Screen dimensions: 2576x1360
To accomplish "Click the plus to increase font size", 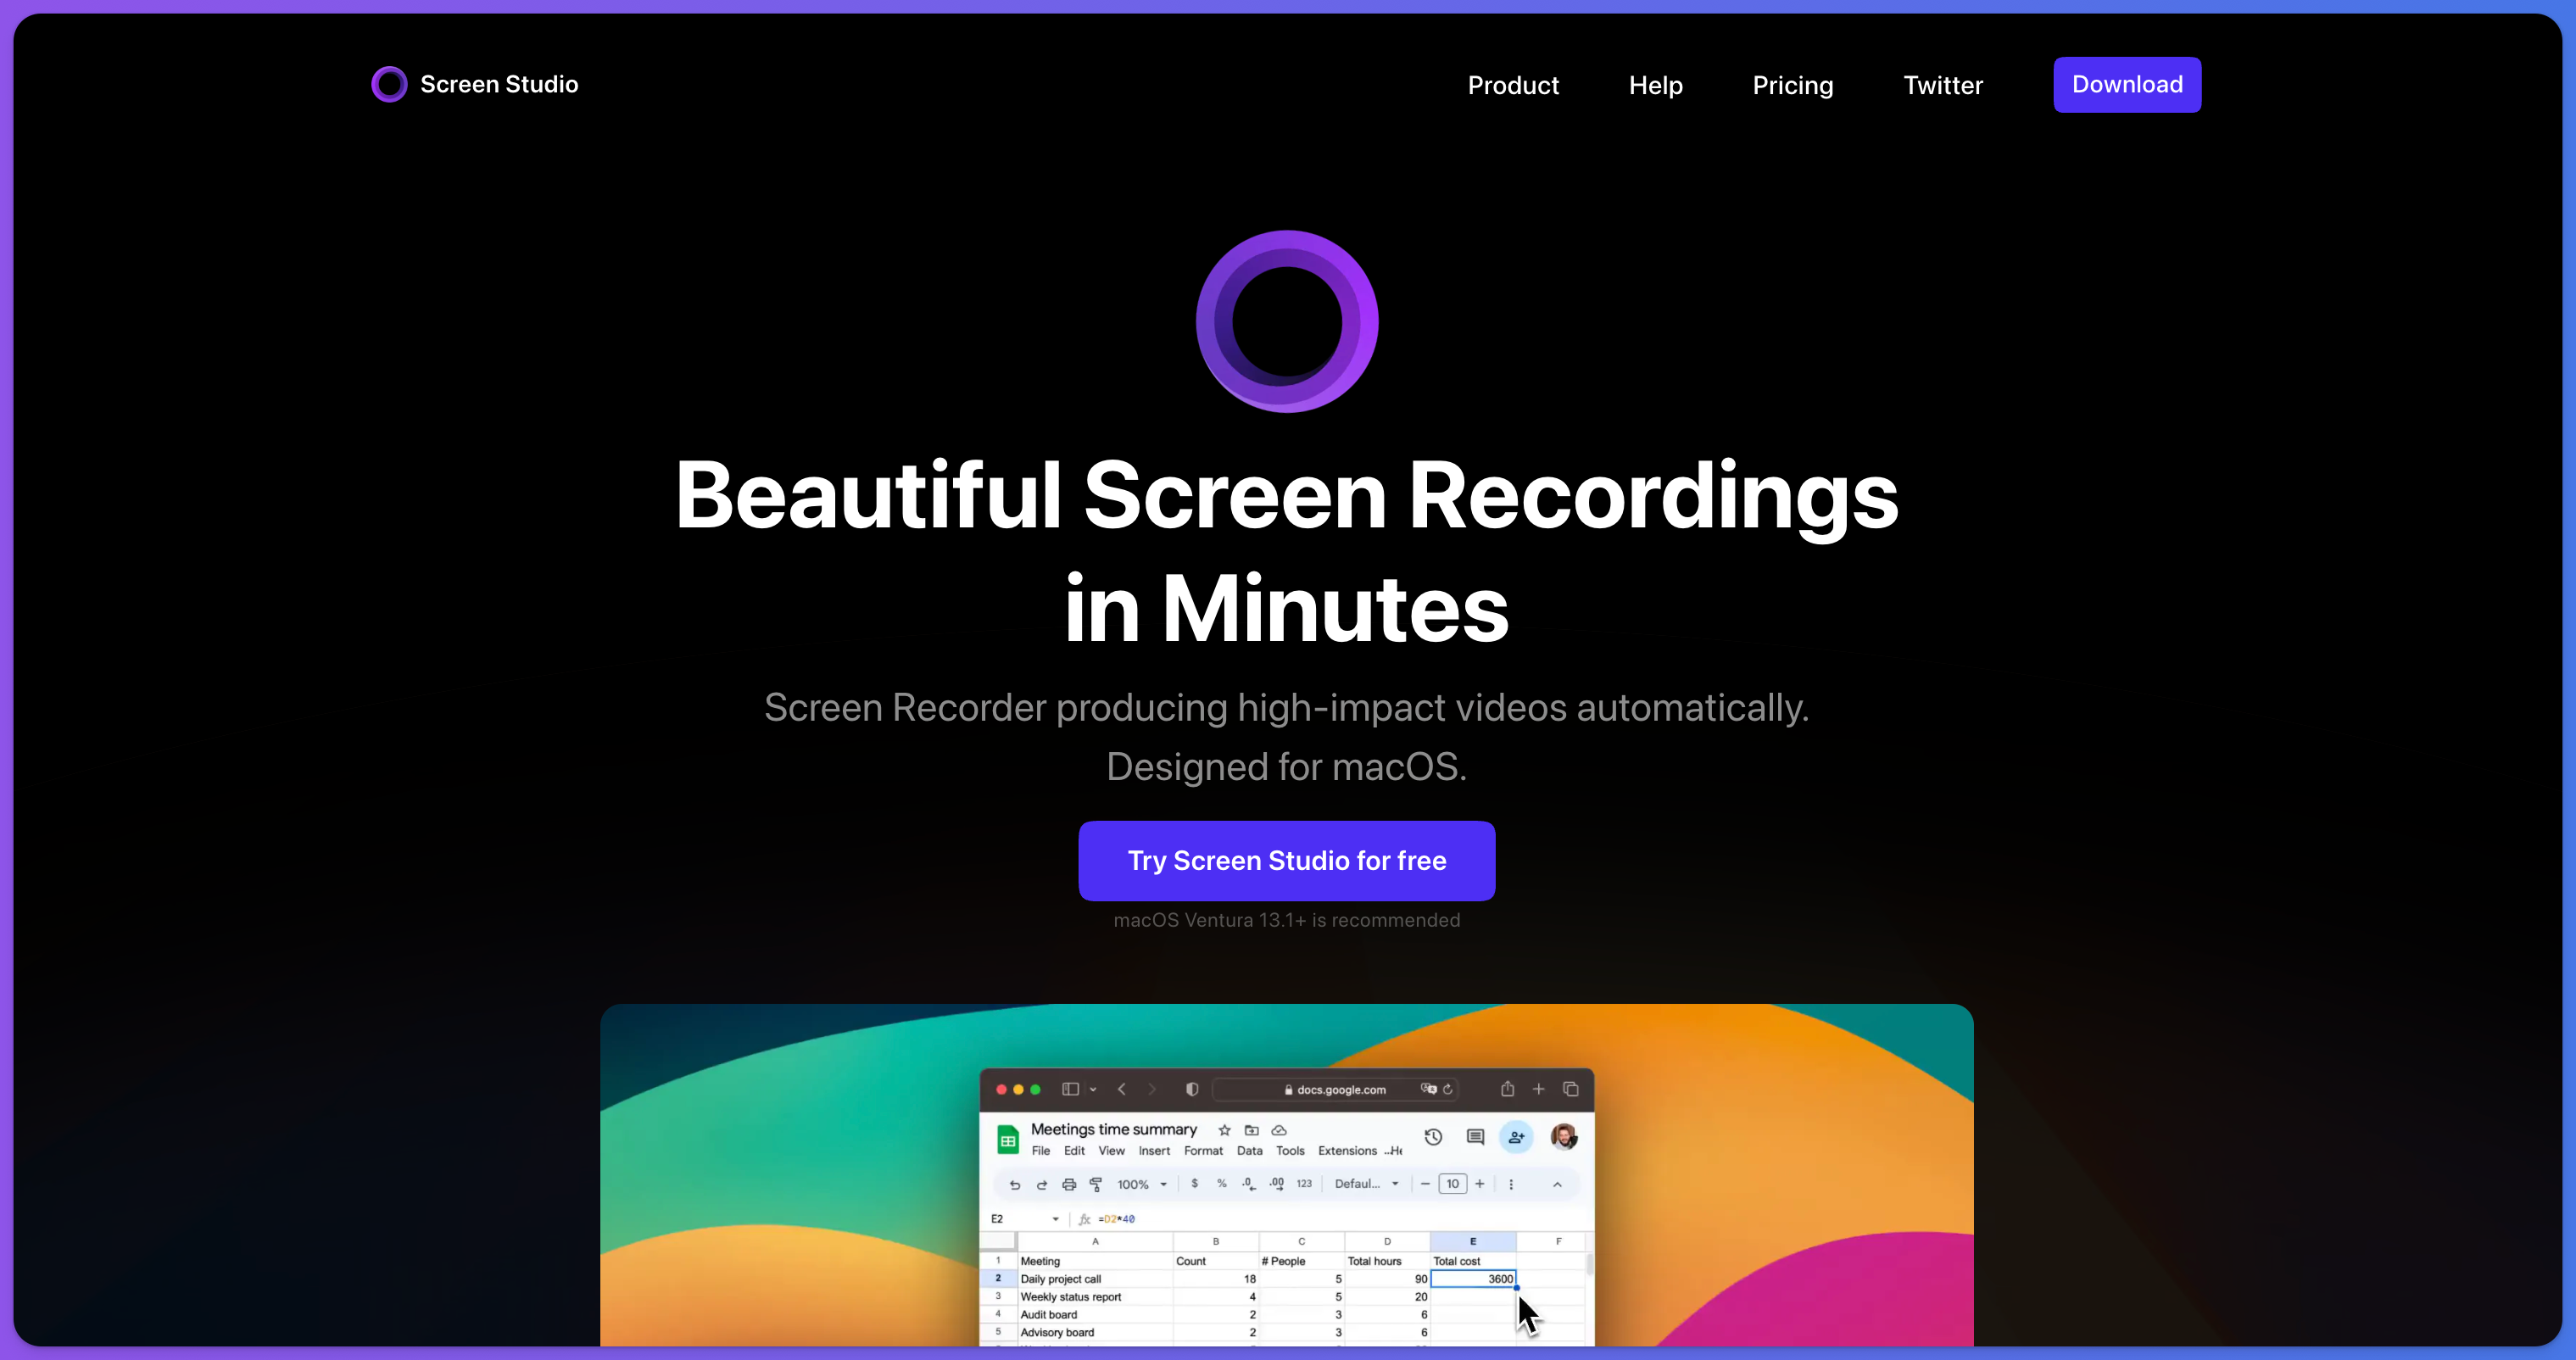I will [1480, 1184].
